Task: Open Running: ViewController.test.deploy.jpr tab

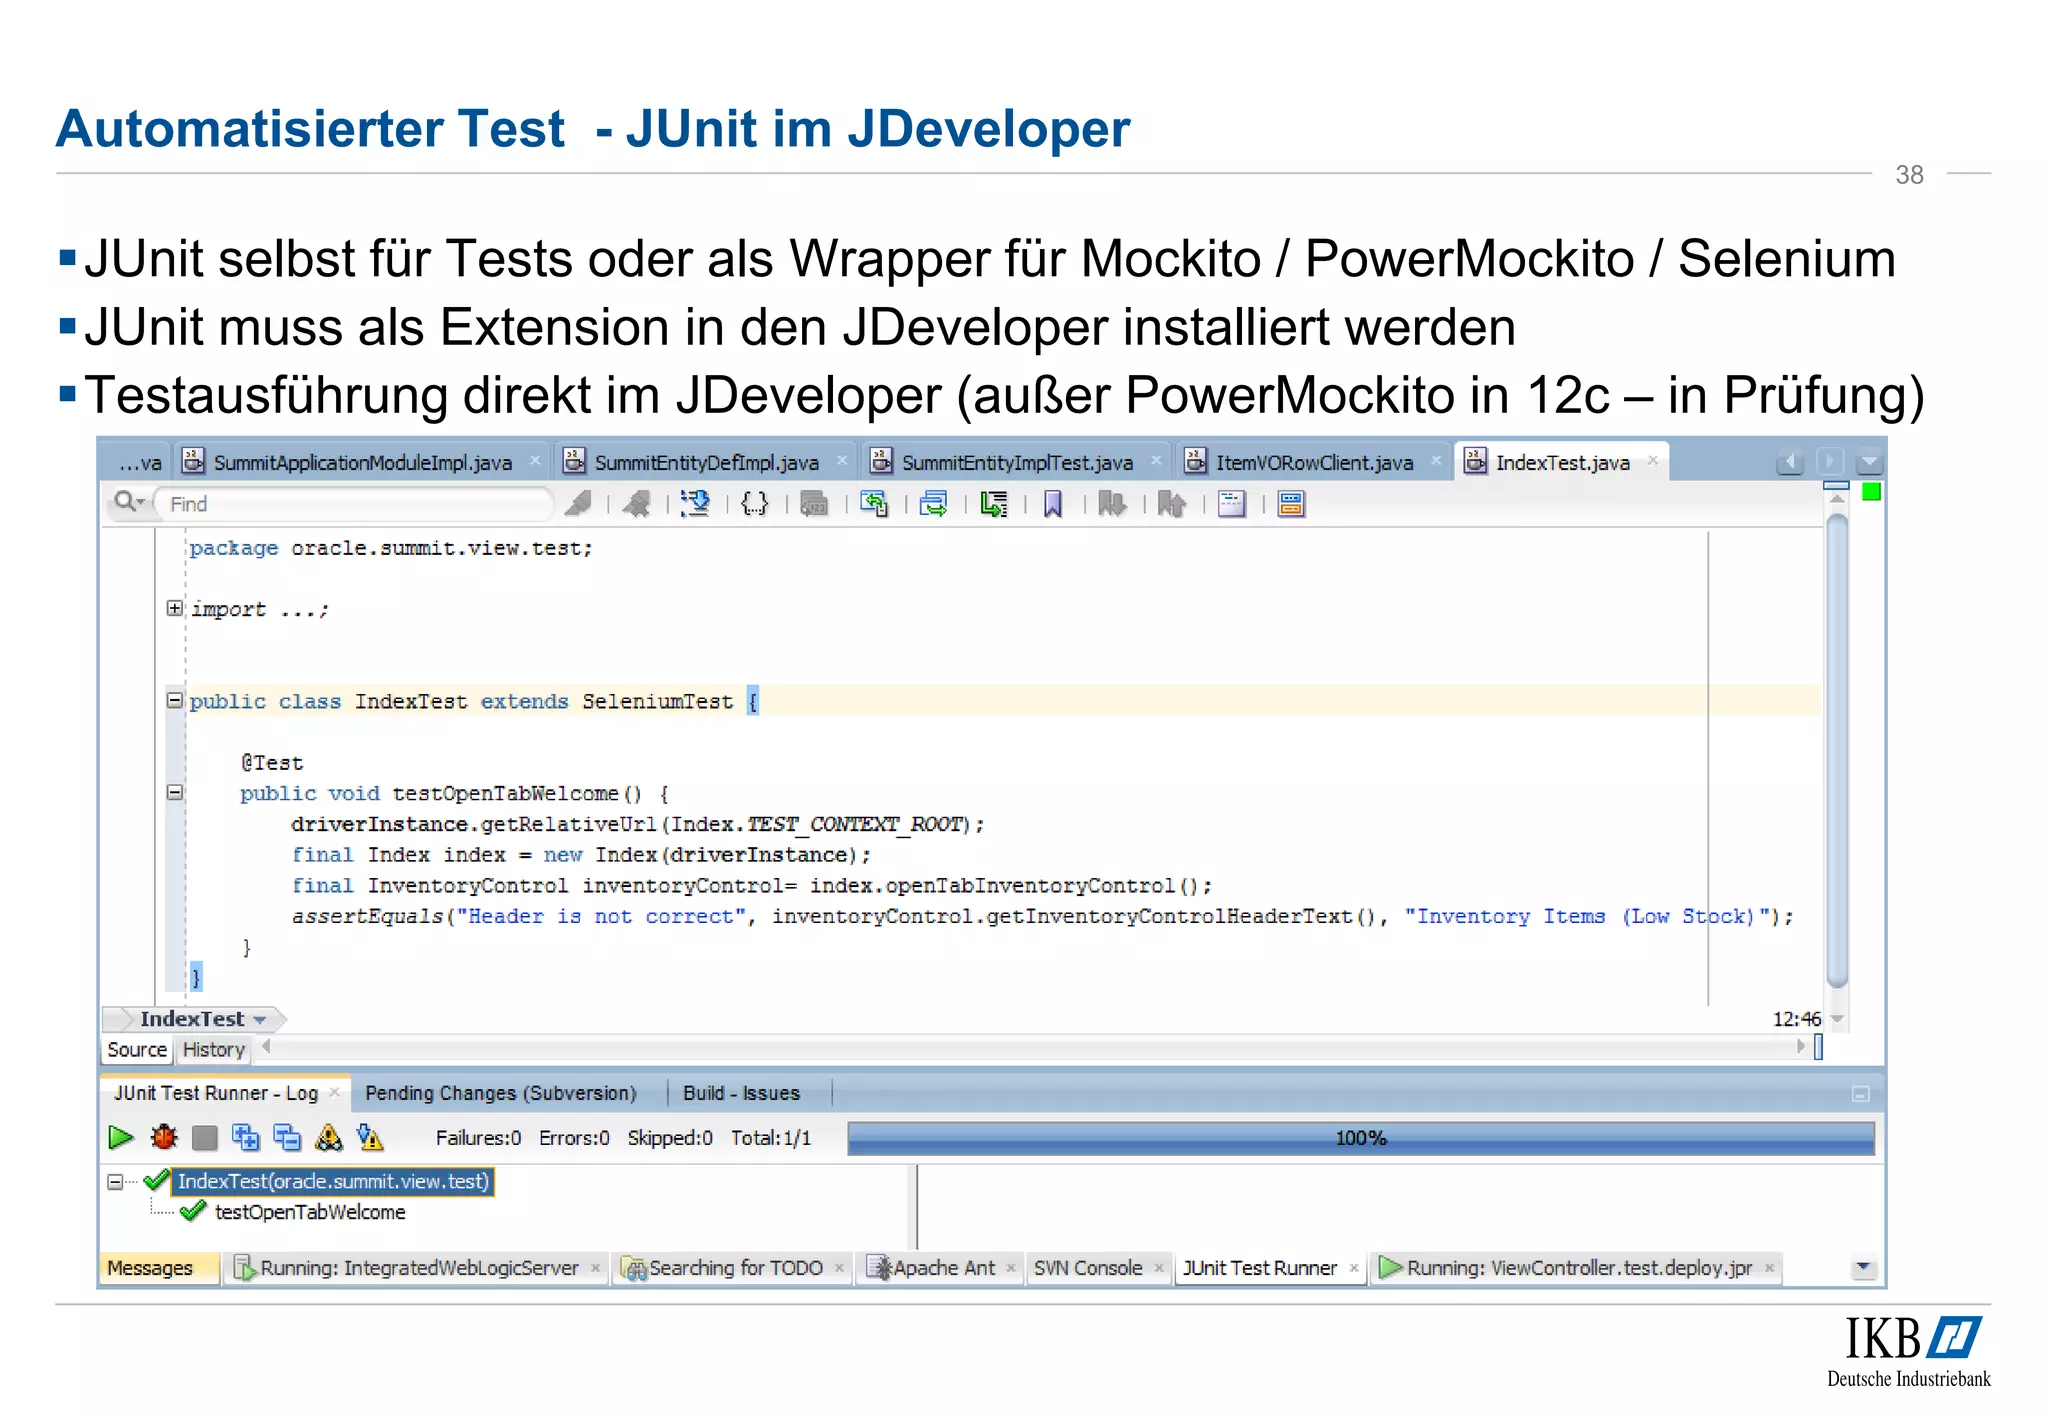Action: pos(1578,1268)
